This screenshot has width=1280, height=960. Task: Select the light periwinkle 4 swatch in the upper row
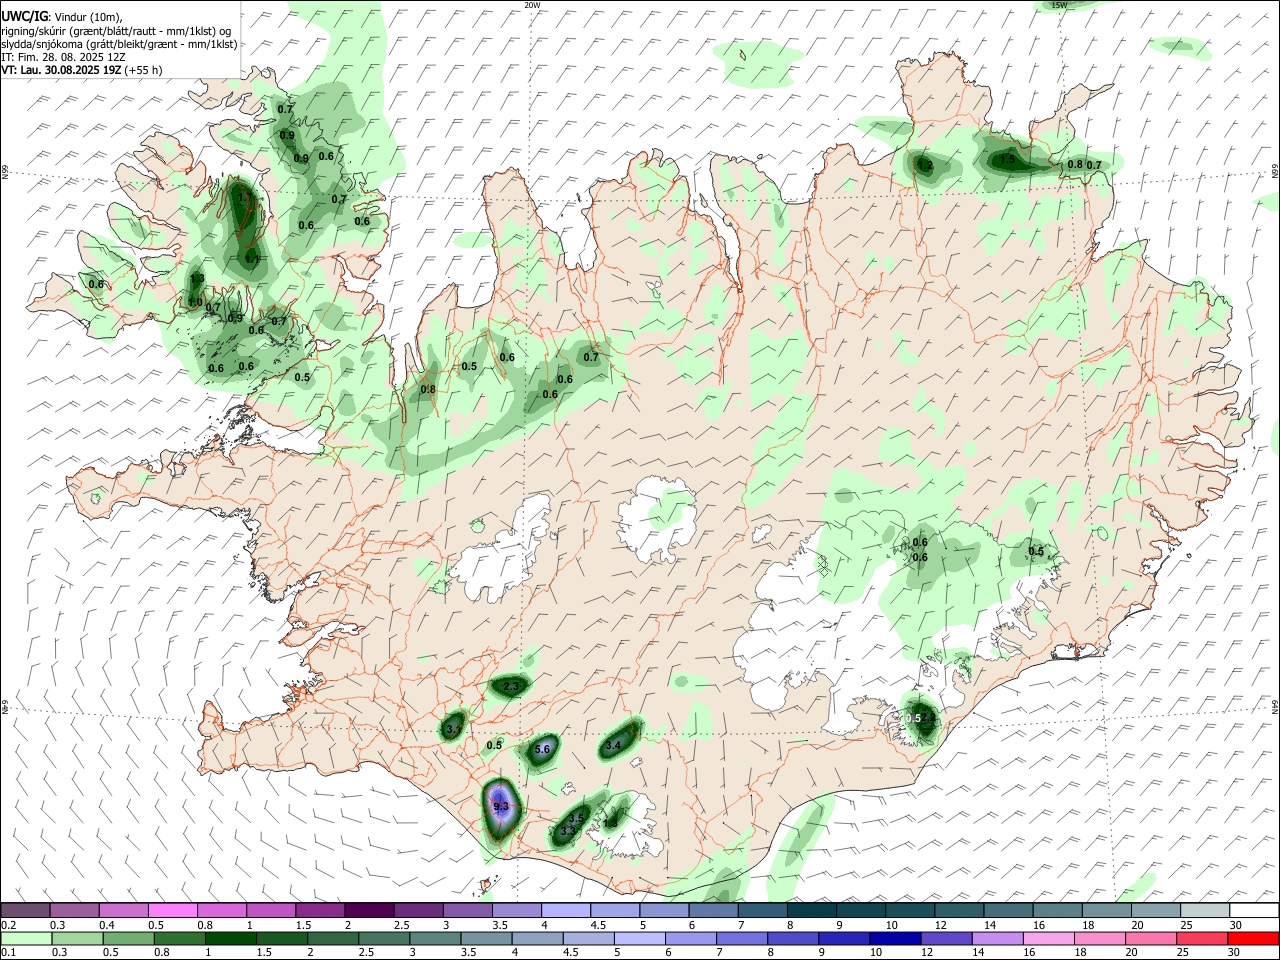click(x=565, y=910)
